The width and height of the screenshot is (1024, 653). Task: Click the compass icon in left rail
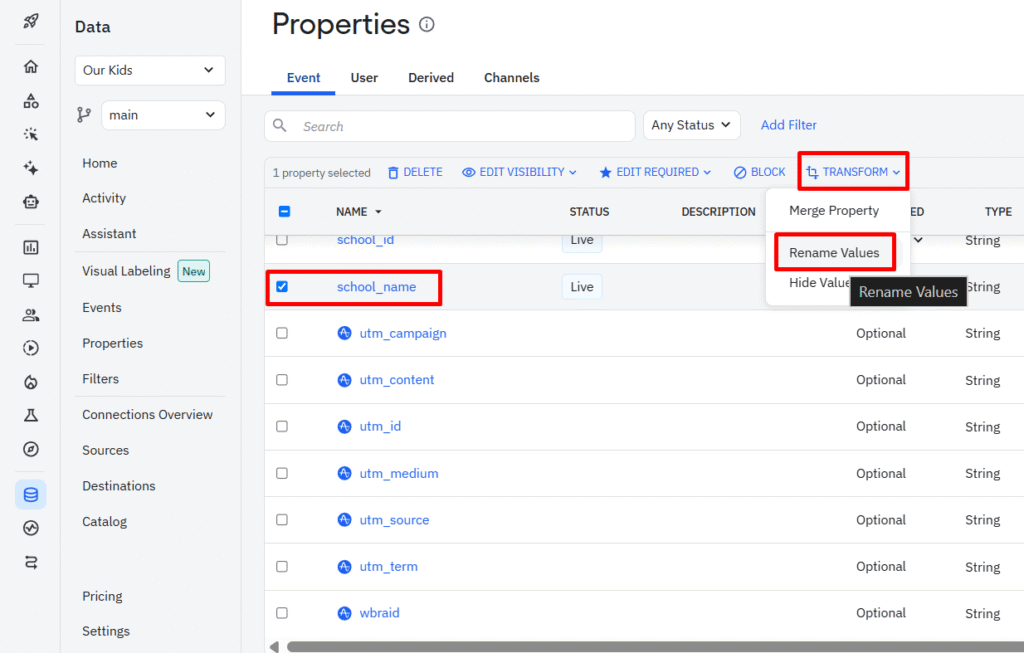pyautogui.click(x=31, y=449)
